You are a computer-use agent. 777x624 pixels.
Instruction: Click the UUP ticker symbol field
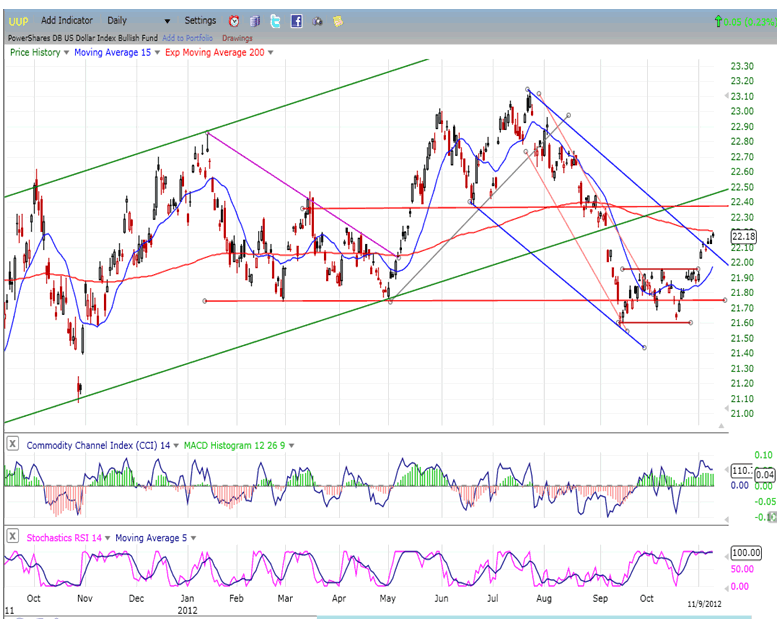[17, 20]
